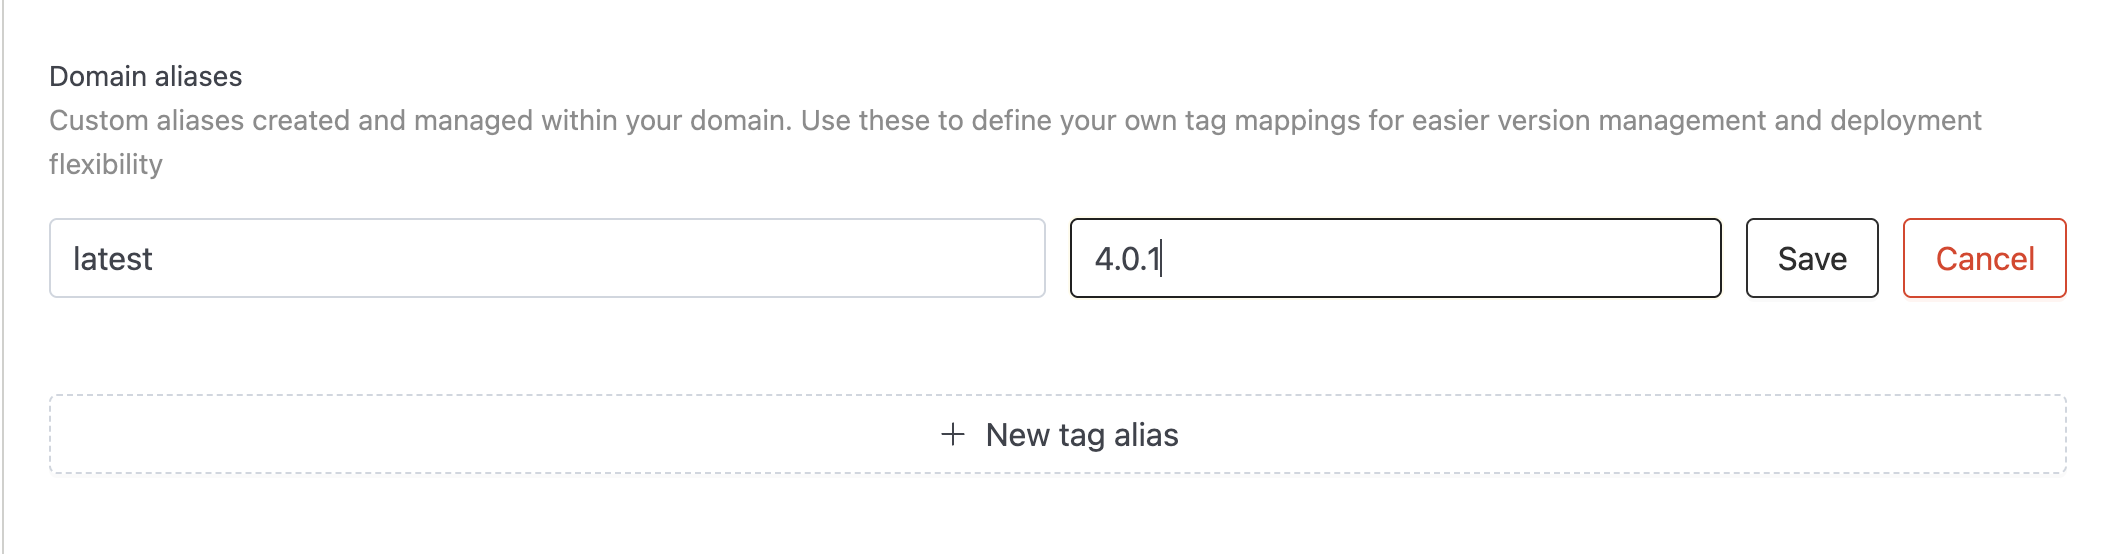Click the word flexibility in the description
Screen dimensions: 2112x554
click(x=106, y=164)
